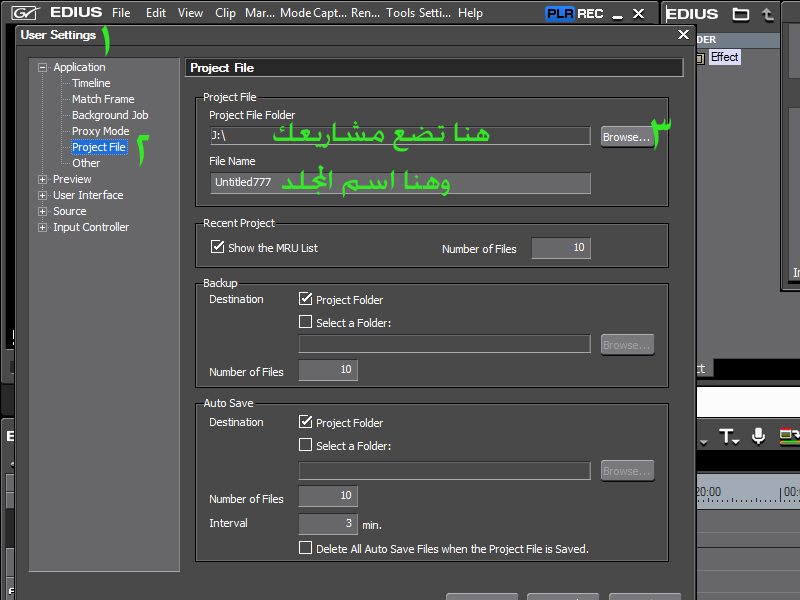Switch to PLR player mode
800x600 pixels.
(x=560, y=13)
